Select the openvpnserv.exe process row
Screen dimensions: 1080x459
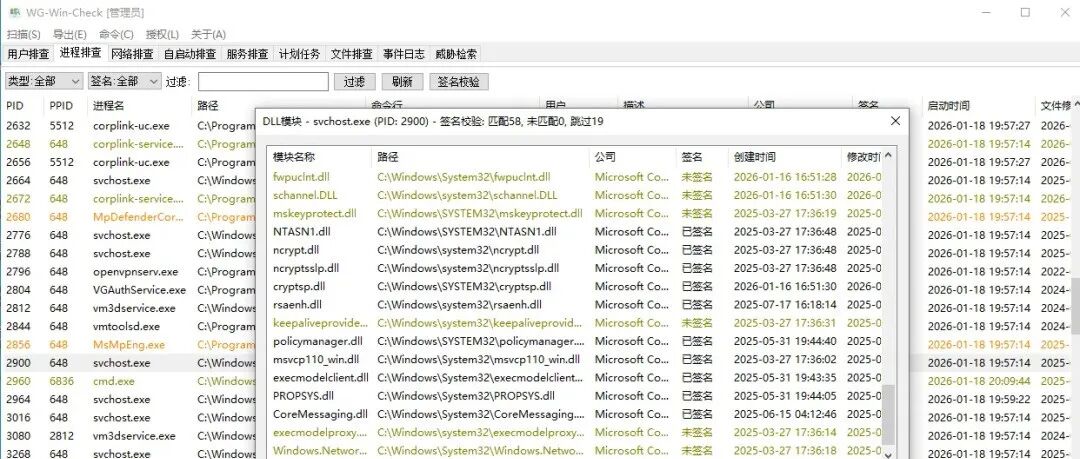(x=129, y=272)
